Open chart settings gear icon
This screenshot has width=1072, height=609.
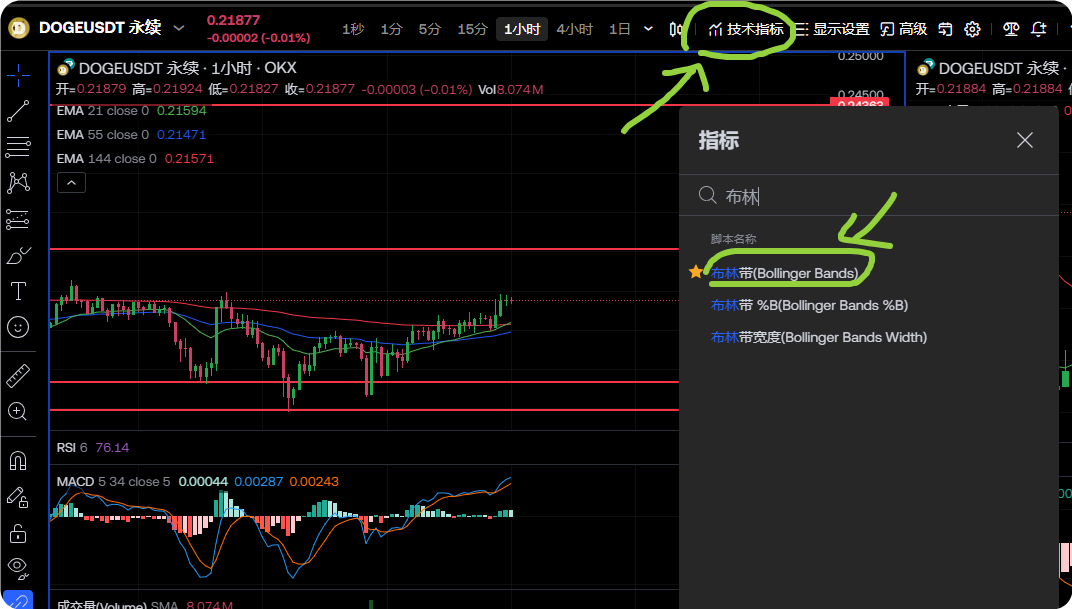click(971, 29)
